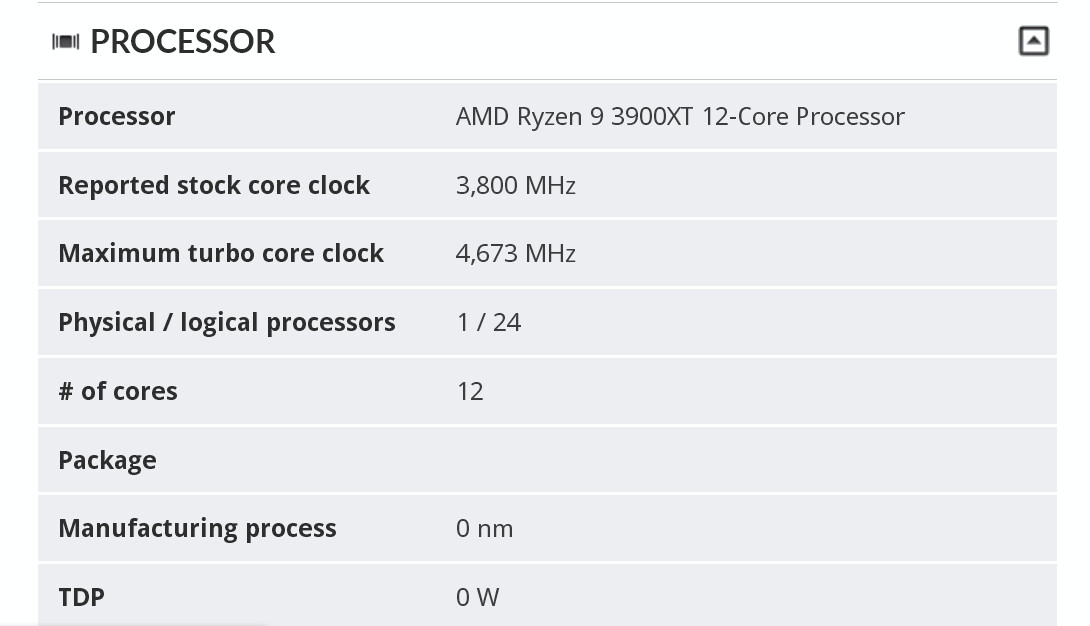The width and height of the screenshot is (1090, 626).
Task: Click the 1 / 24 value
Action: (489, 322)
